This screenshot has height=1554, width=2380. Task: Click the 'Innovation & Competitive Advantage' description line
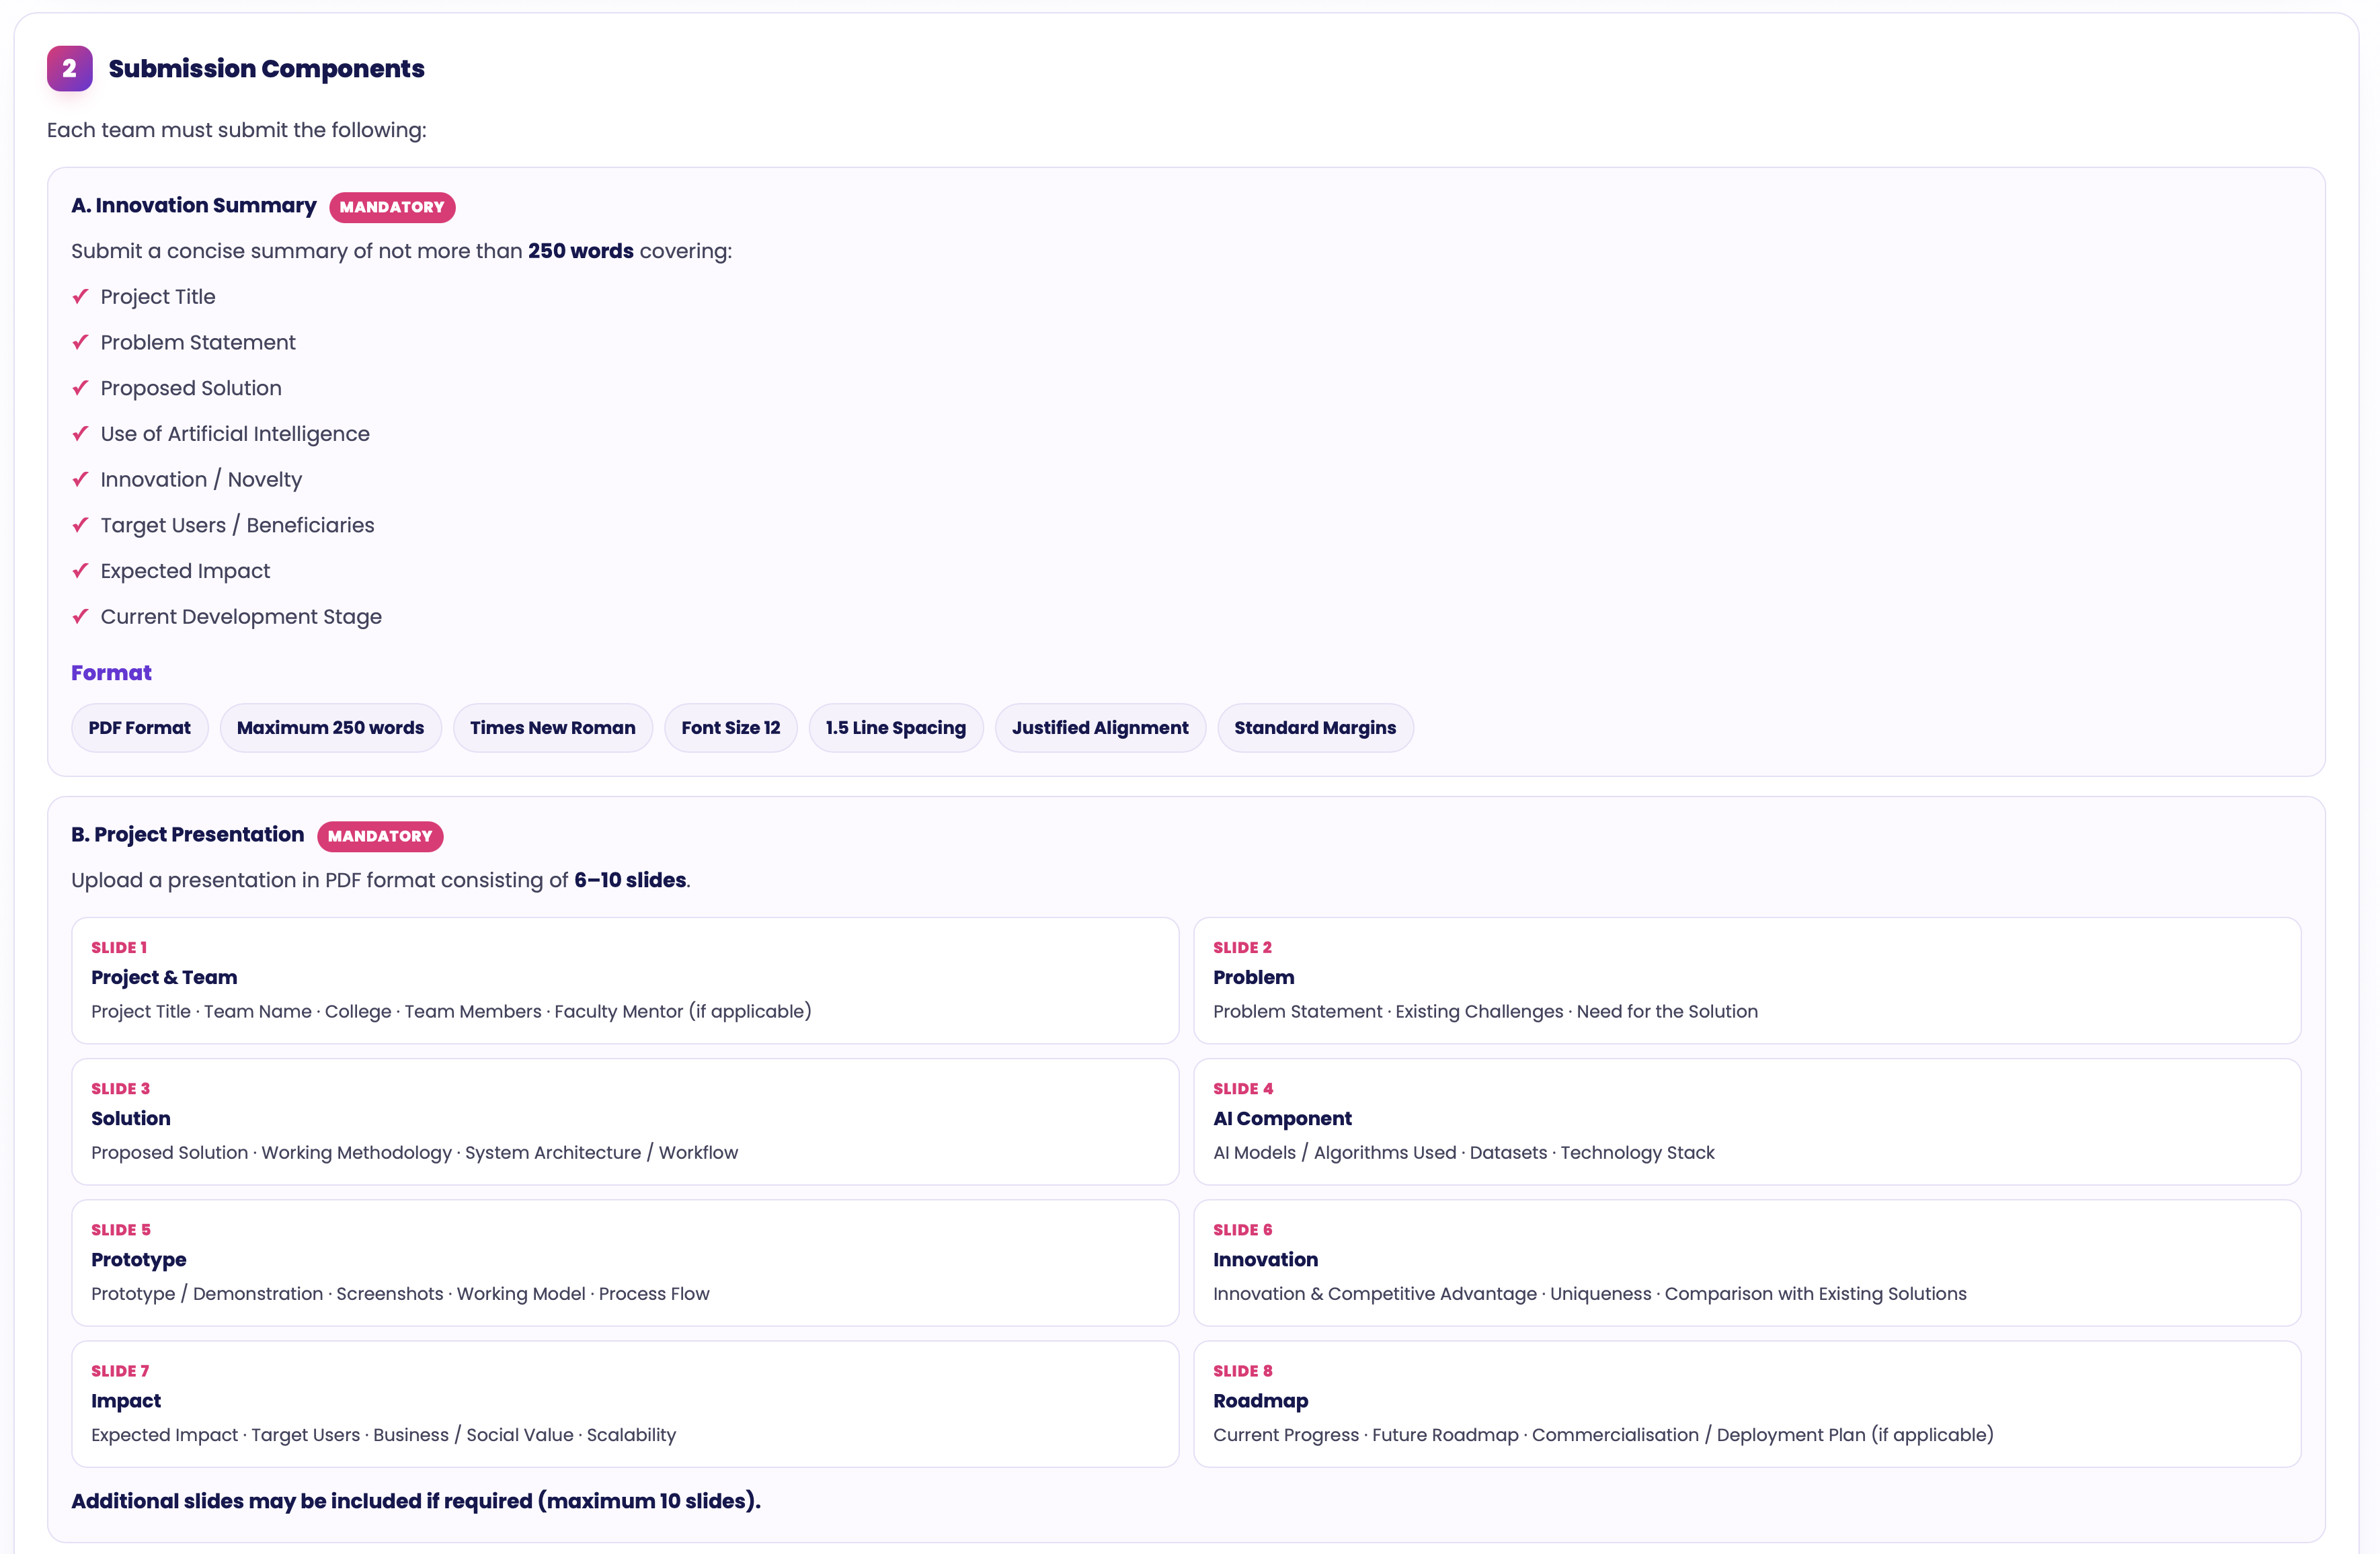click(x=1590, y=1293)
